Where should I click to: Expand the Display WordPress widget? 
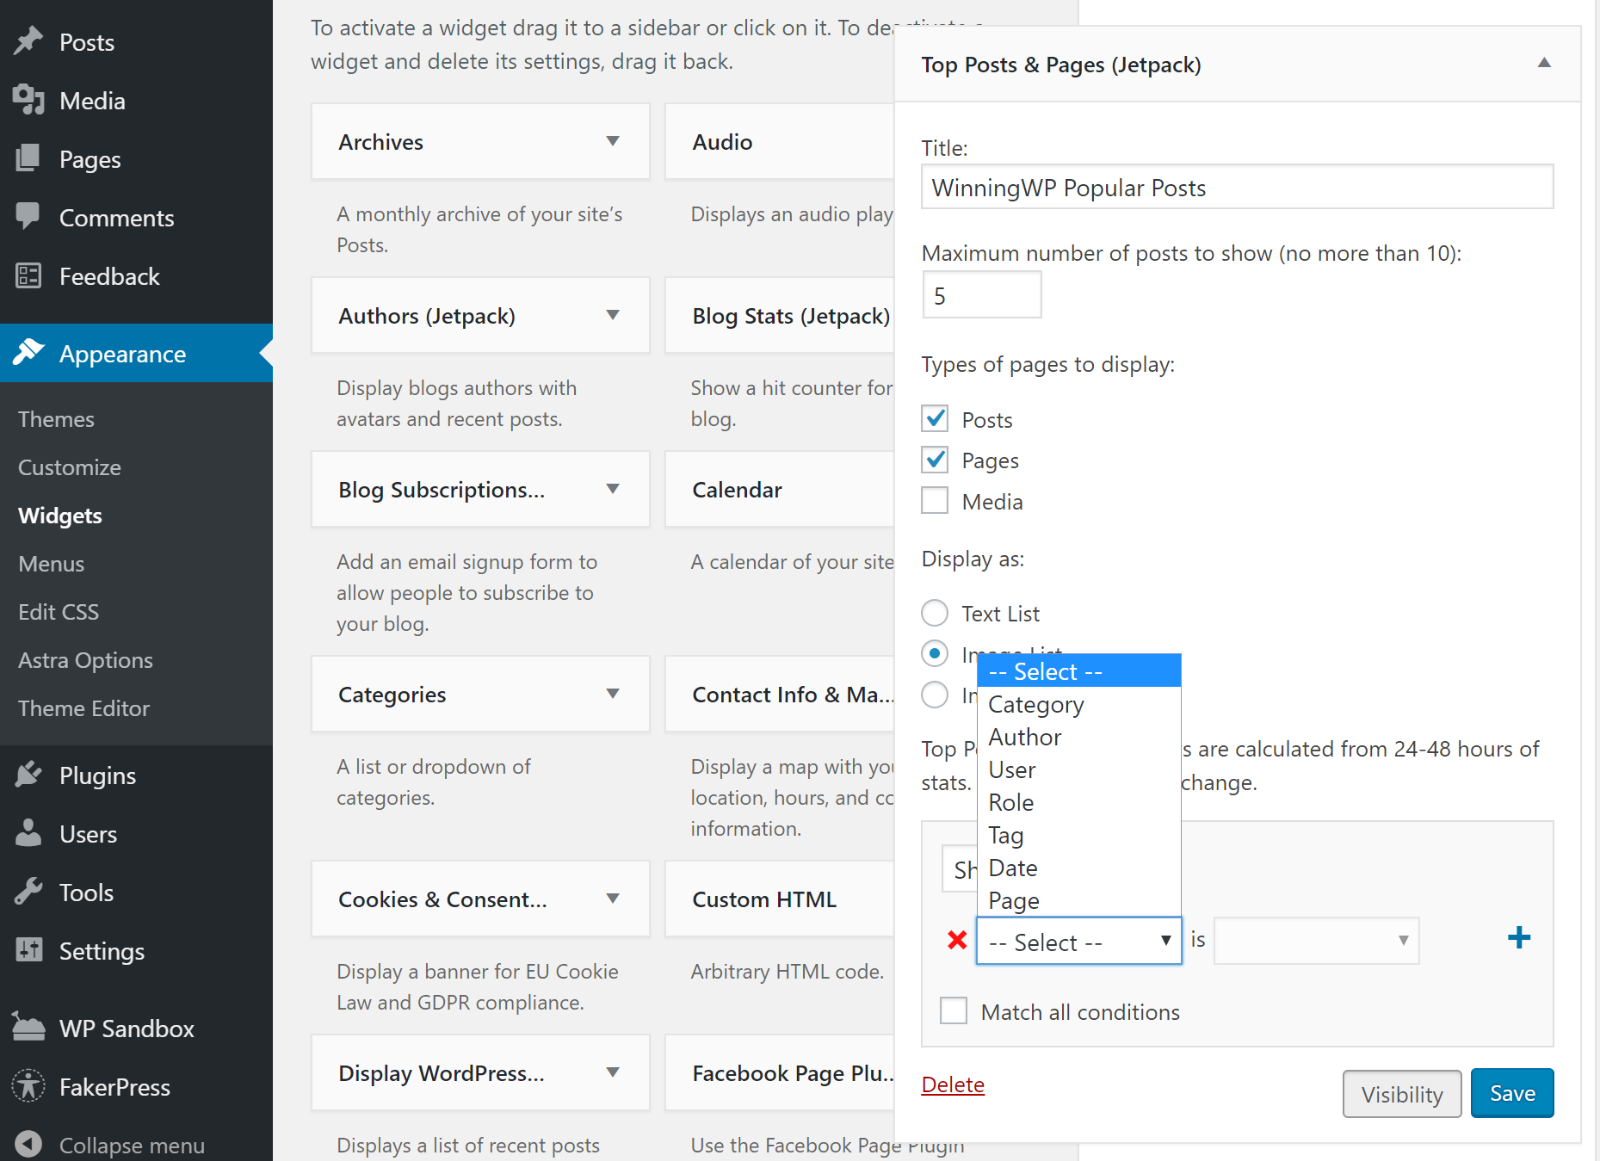613,1072
